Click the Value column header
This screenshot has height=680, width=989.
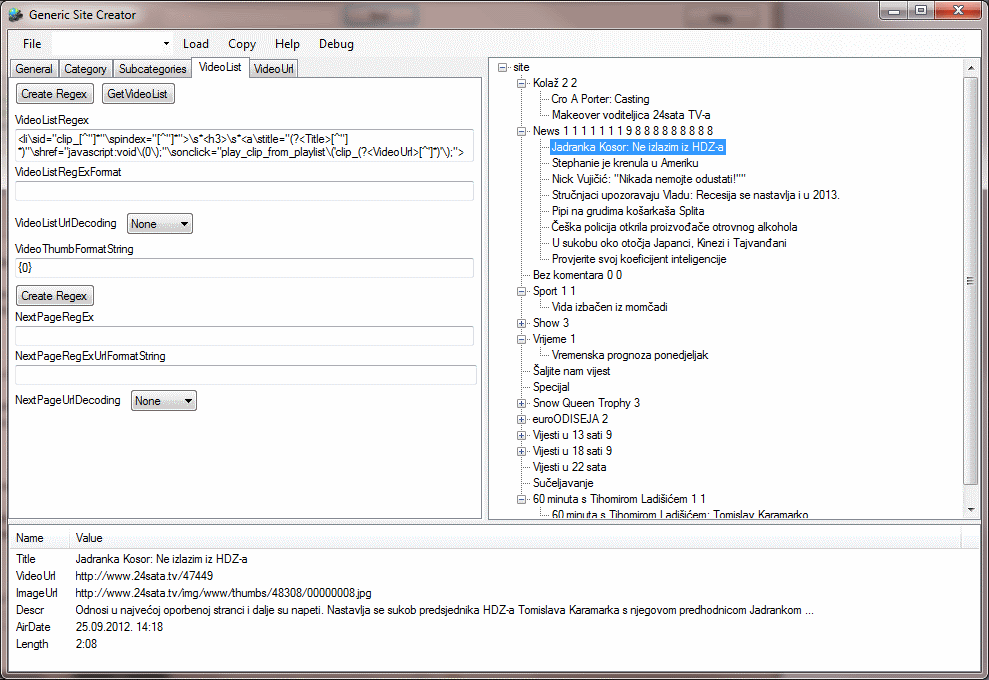click(x=90, y=538)
